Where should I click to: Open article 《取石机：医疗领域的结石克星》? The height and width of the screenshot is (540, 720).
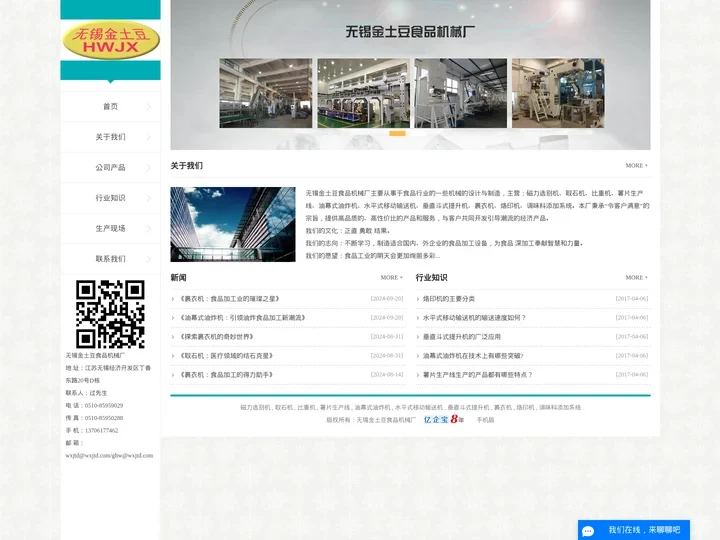(225, 356)
